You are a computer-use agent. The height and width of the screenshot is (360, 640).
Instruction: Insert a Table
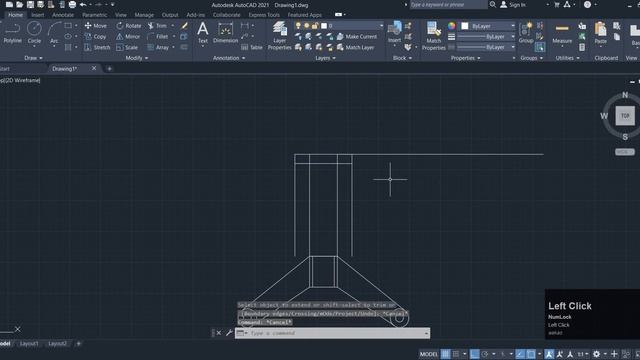coord(252,47)
